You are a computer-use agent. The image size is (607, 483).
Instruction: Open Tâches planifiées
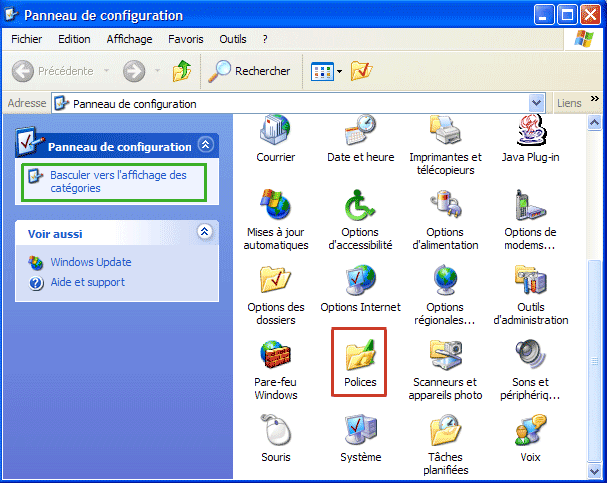[x=445, y=444]
